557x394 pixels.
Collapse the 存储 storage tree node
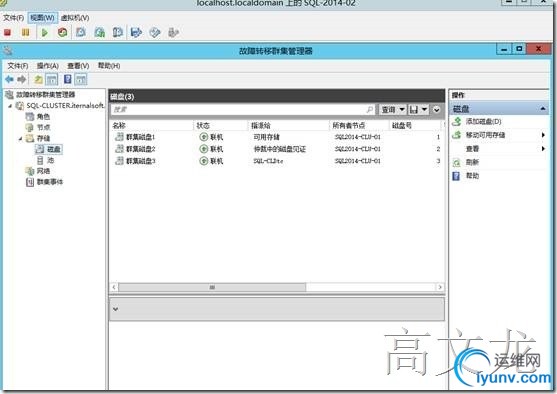20,138
